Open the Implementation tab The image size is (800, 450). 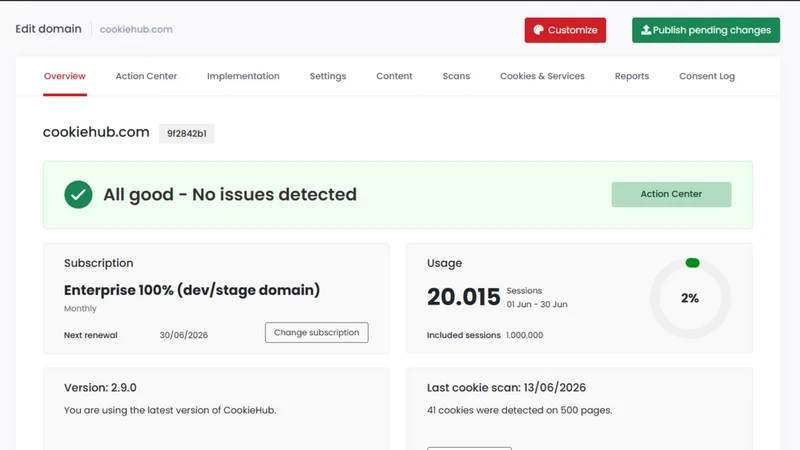(x=243, y=76)
